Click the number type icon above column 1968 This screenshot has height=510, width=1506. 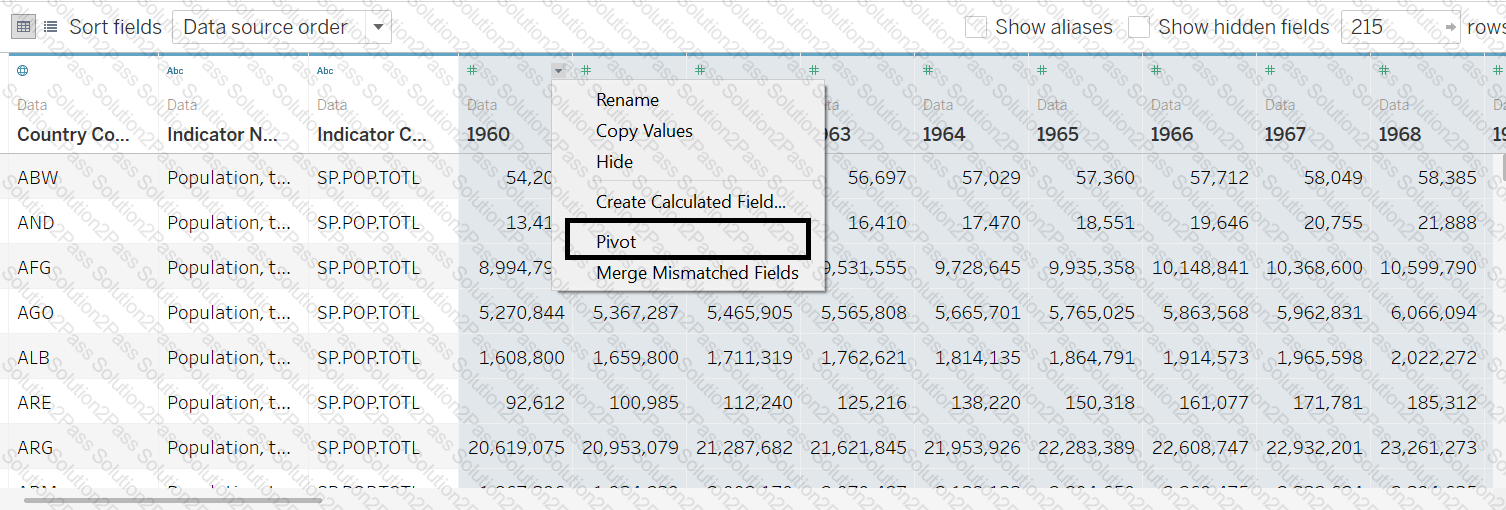coord(1385,71)
